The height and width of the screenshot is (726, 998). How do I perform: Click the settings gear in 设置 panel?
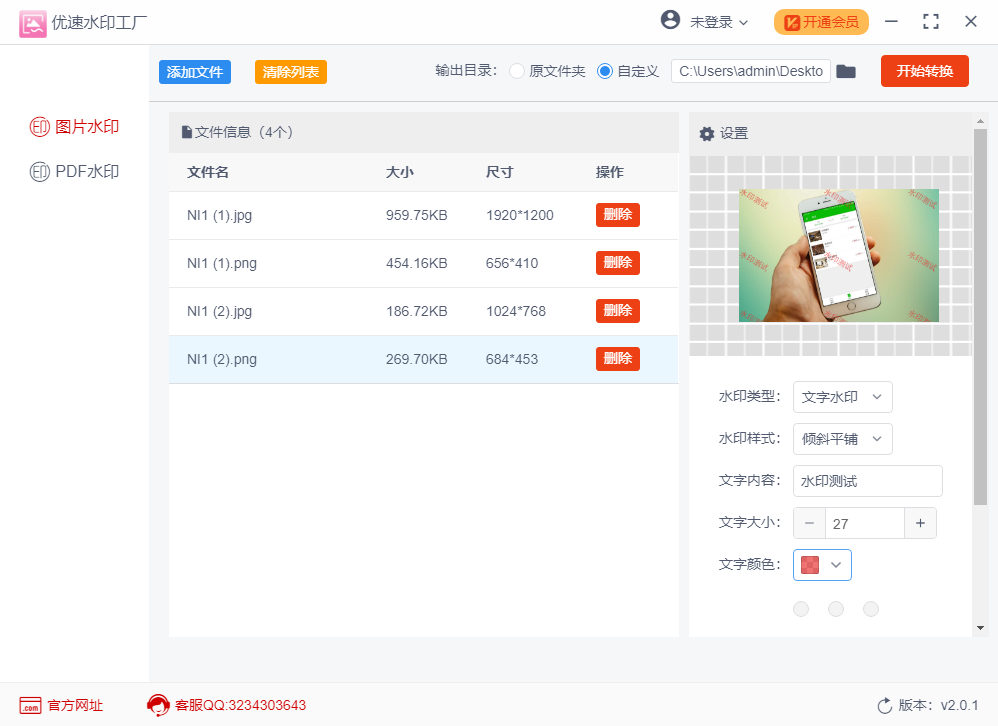[x=707, y=133]
